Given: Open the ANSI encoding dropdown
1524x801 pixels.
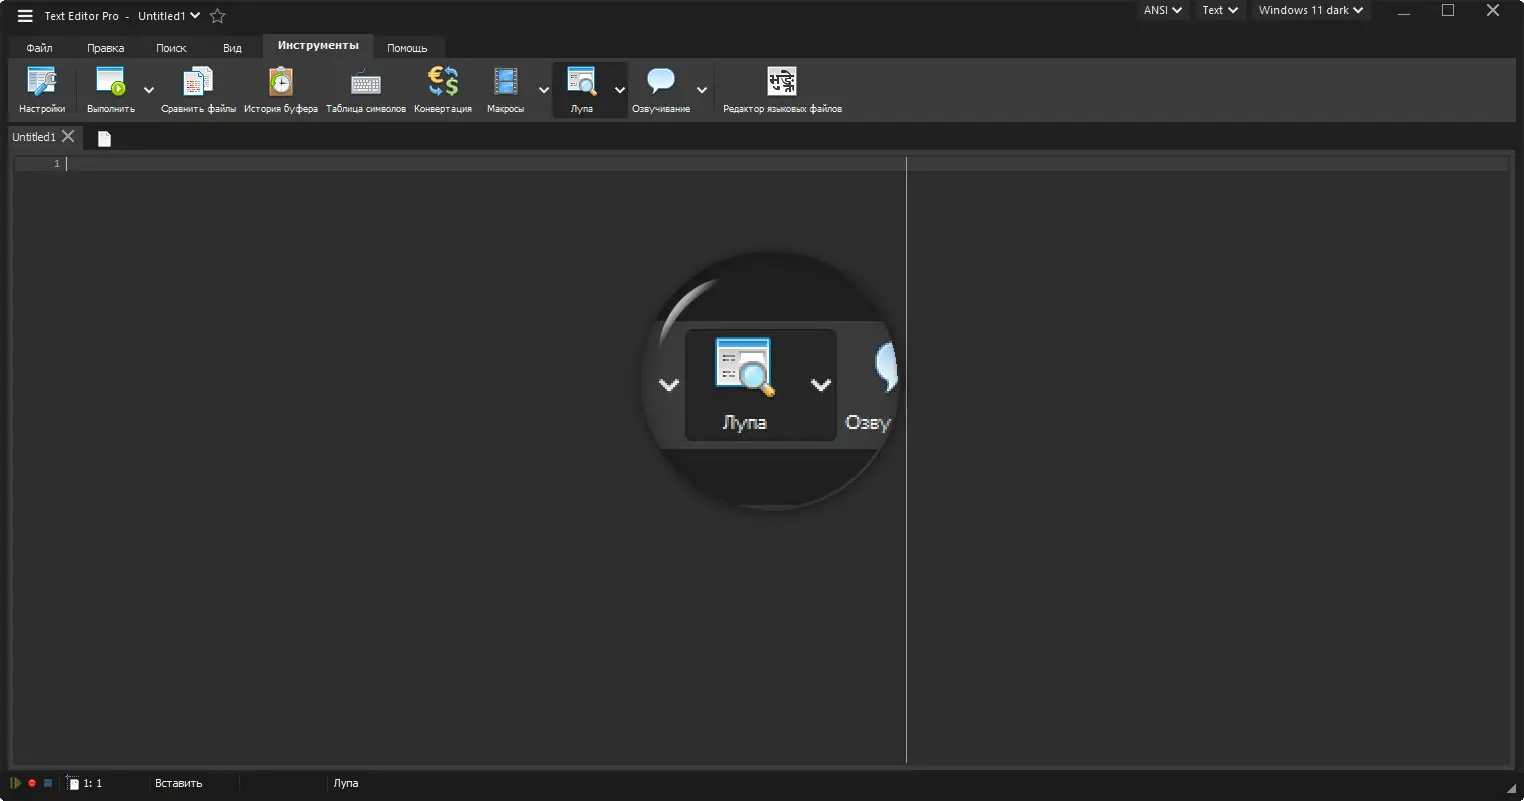Looking at the screenshot, I should click(x=1163, y=10).
